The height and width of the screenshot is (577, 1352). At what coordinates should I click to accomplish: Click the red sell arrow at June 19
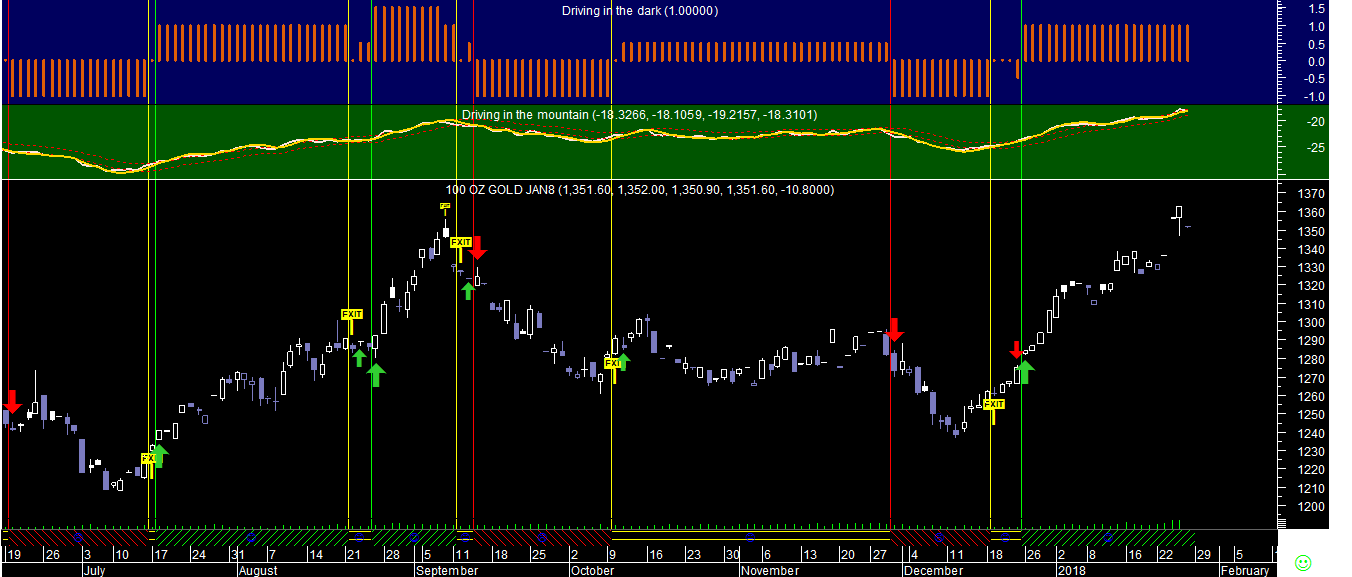[x=12, y=401]
